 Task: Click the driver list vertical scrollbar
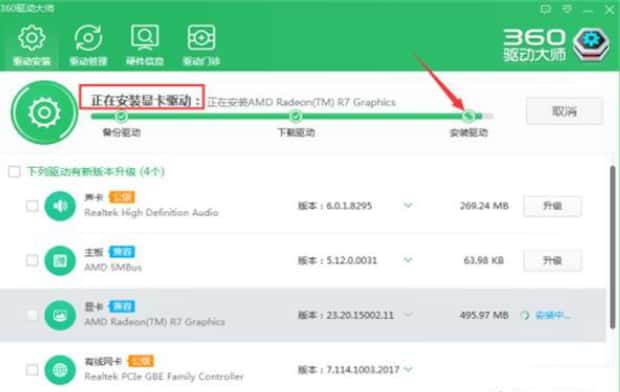point(613,247)
